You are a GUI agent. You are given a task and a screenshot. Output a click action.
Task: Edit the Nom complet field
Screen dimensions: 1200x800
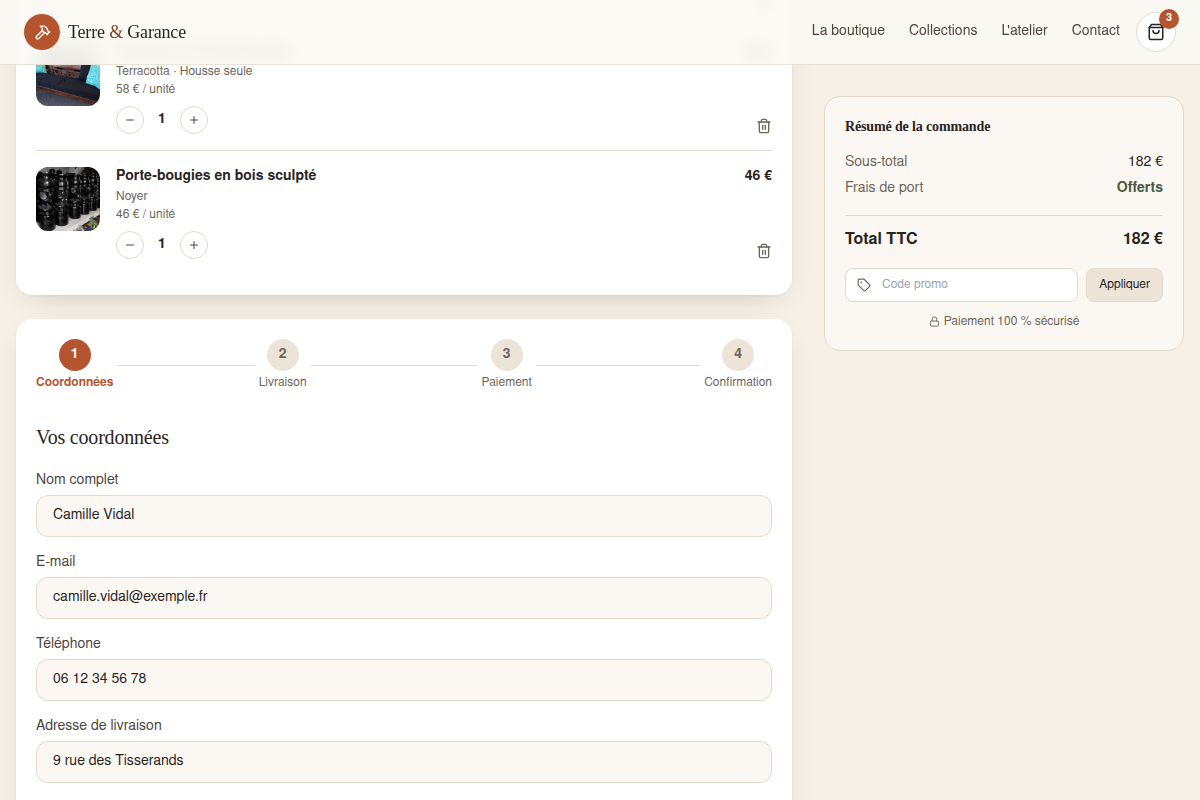[404, 516]
